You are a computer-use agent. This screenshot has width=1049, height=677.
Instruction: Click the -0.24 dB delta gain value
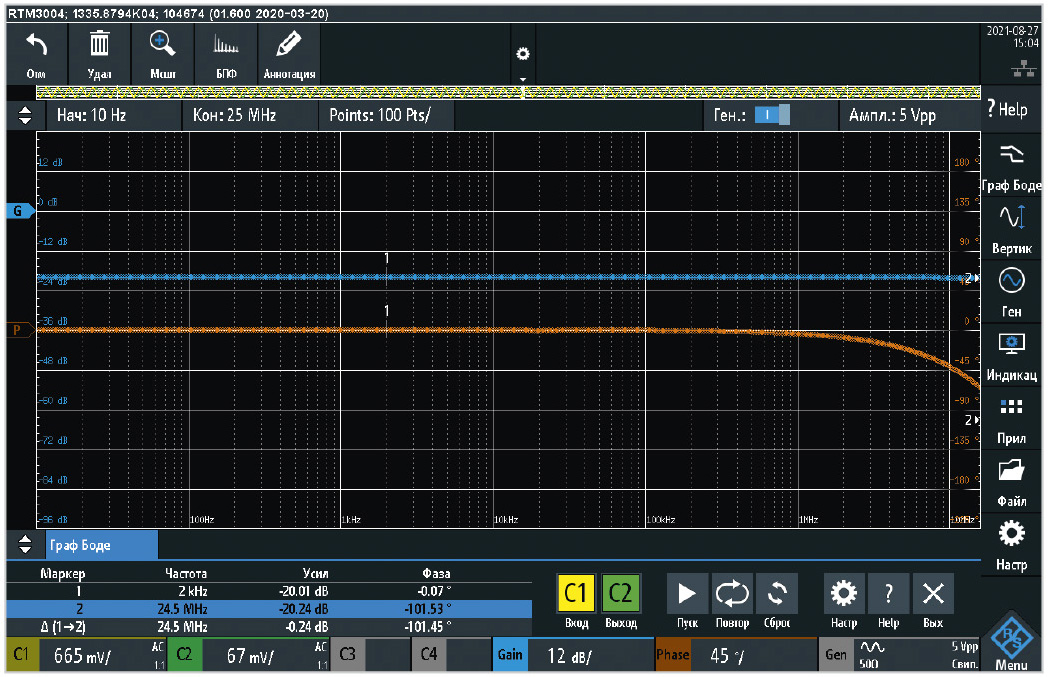(306, 627)
